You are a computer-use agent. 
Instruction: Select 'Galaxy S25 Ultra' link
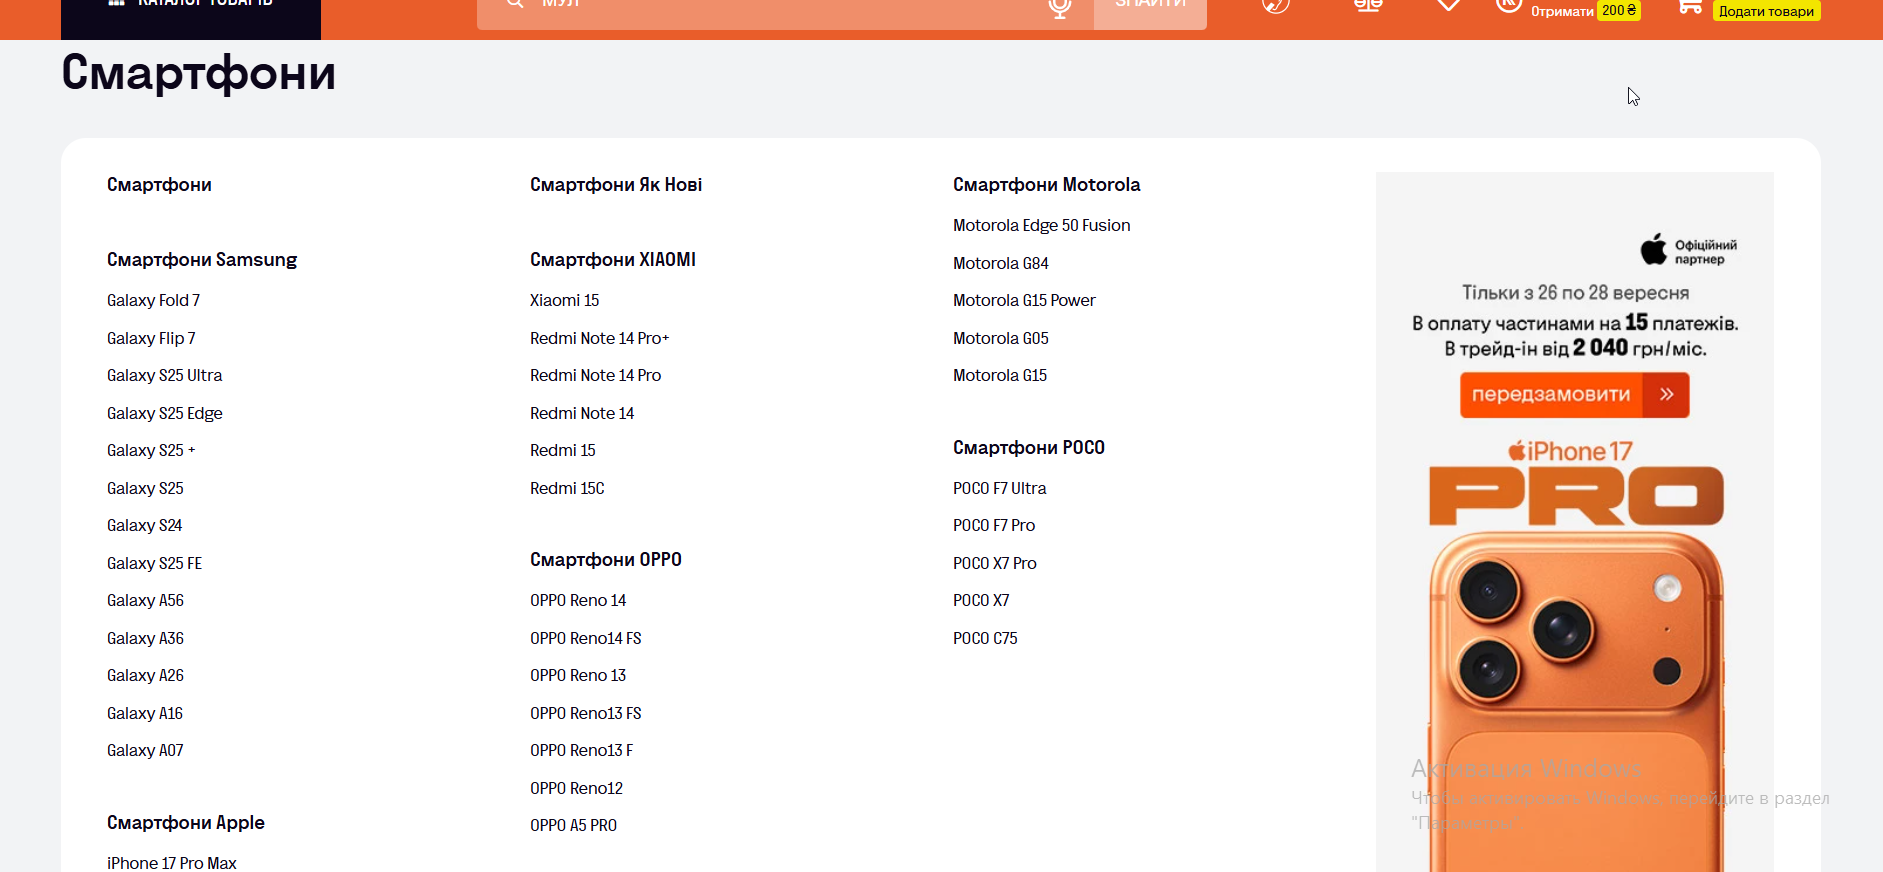165,376
